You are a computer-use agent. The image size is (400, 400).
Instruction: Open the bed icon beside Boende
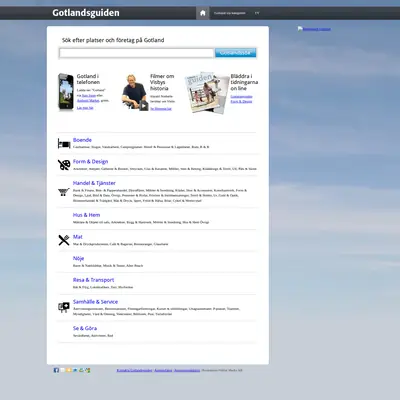tap(64, 144)
